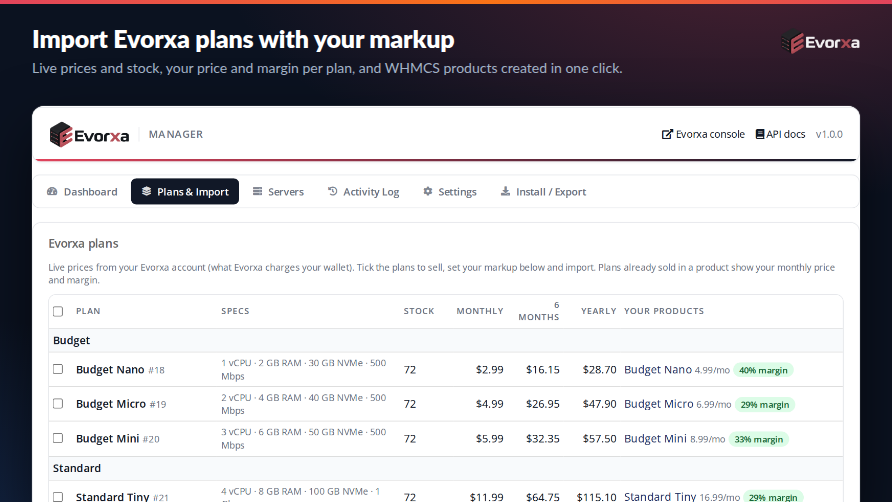Select the Plans & Import tab

pyautogui.click(x=185, y=192)
